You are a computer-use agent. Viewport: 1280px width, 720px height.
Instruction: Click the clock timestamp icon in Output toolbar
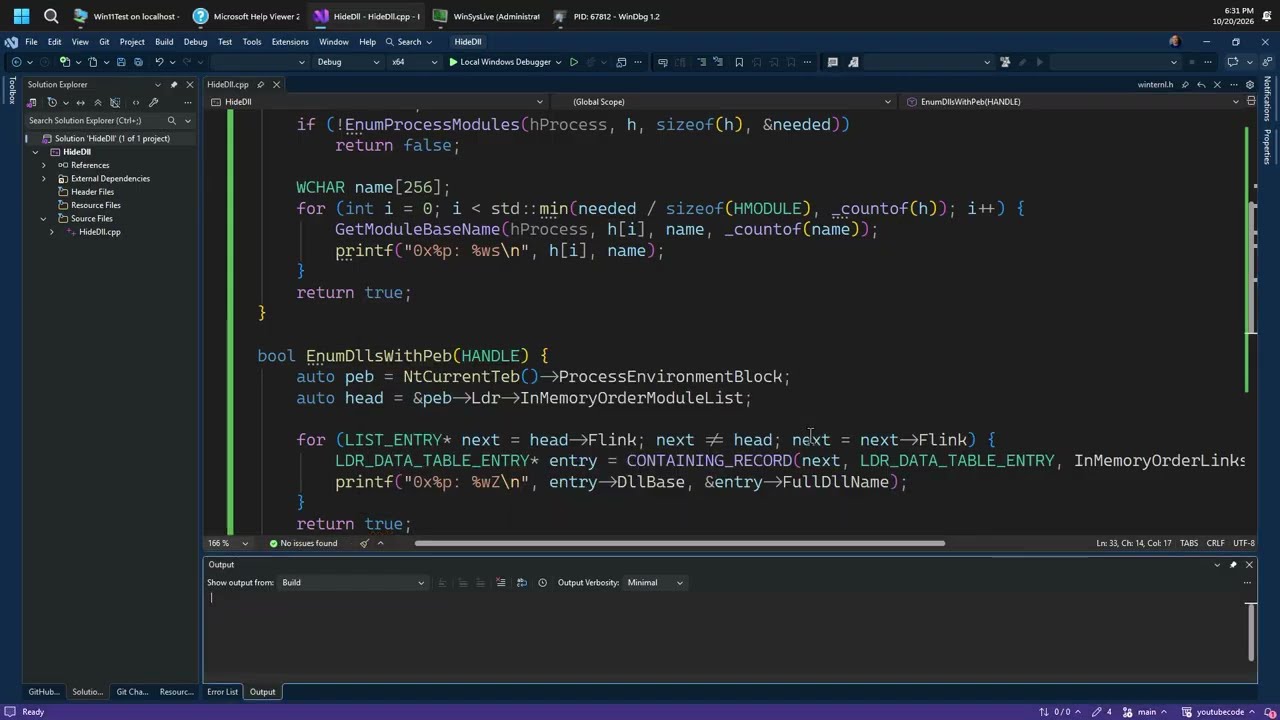tap(542, 582)
